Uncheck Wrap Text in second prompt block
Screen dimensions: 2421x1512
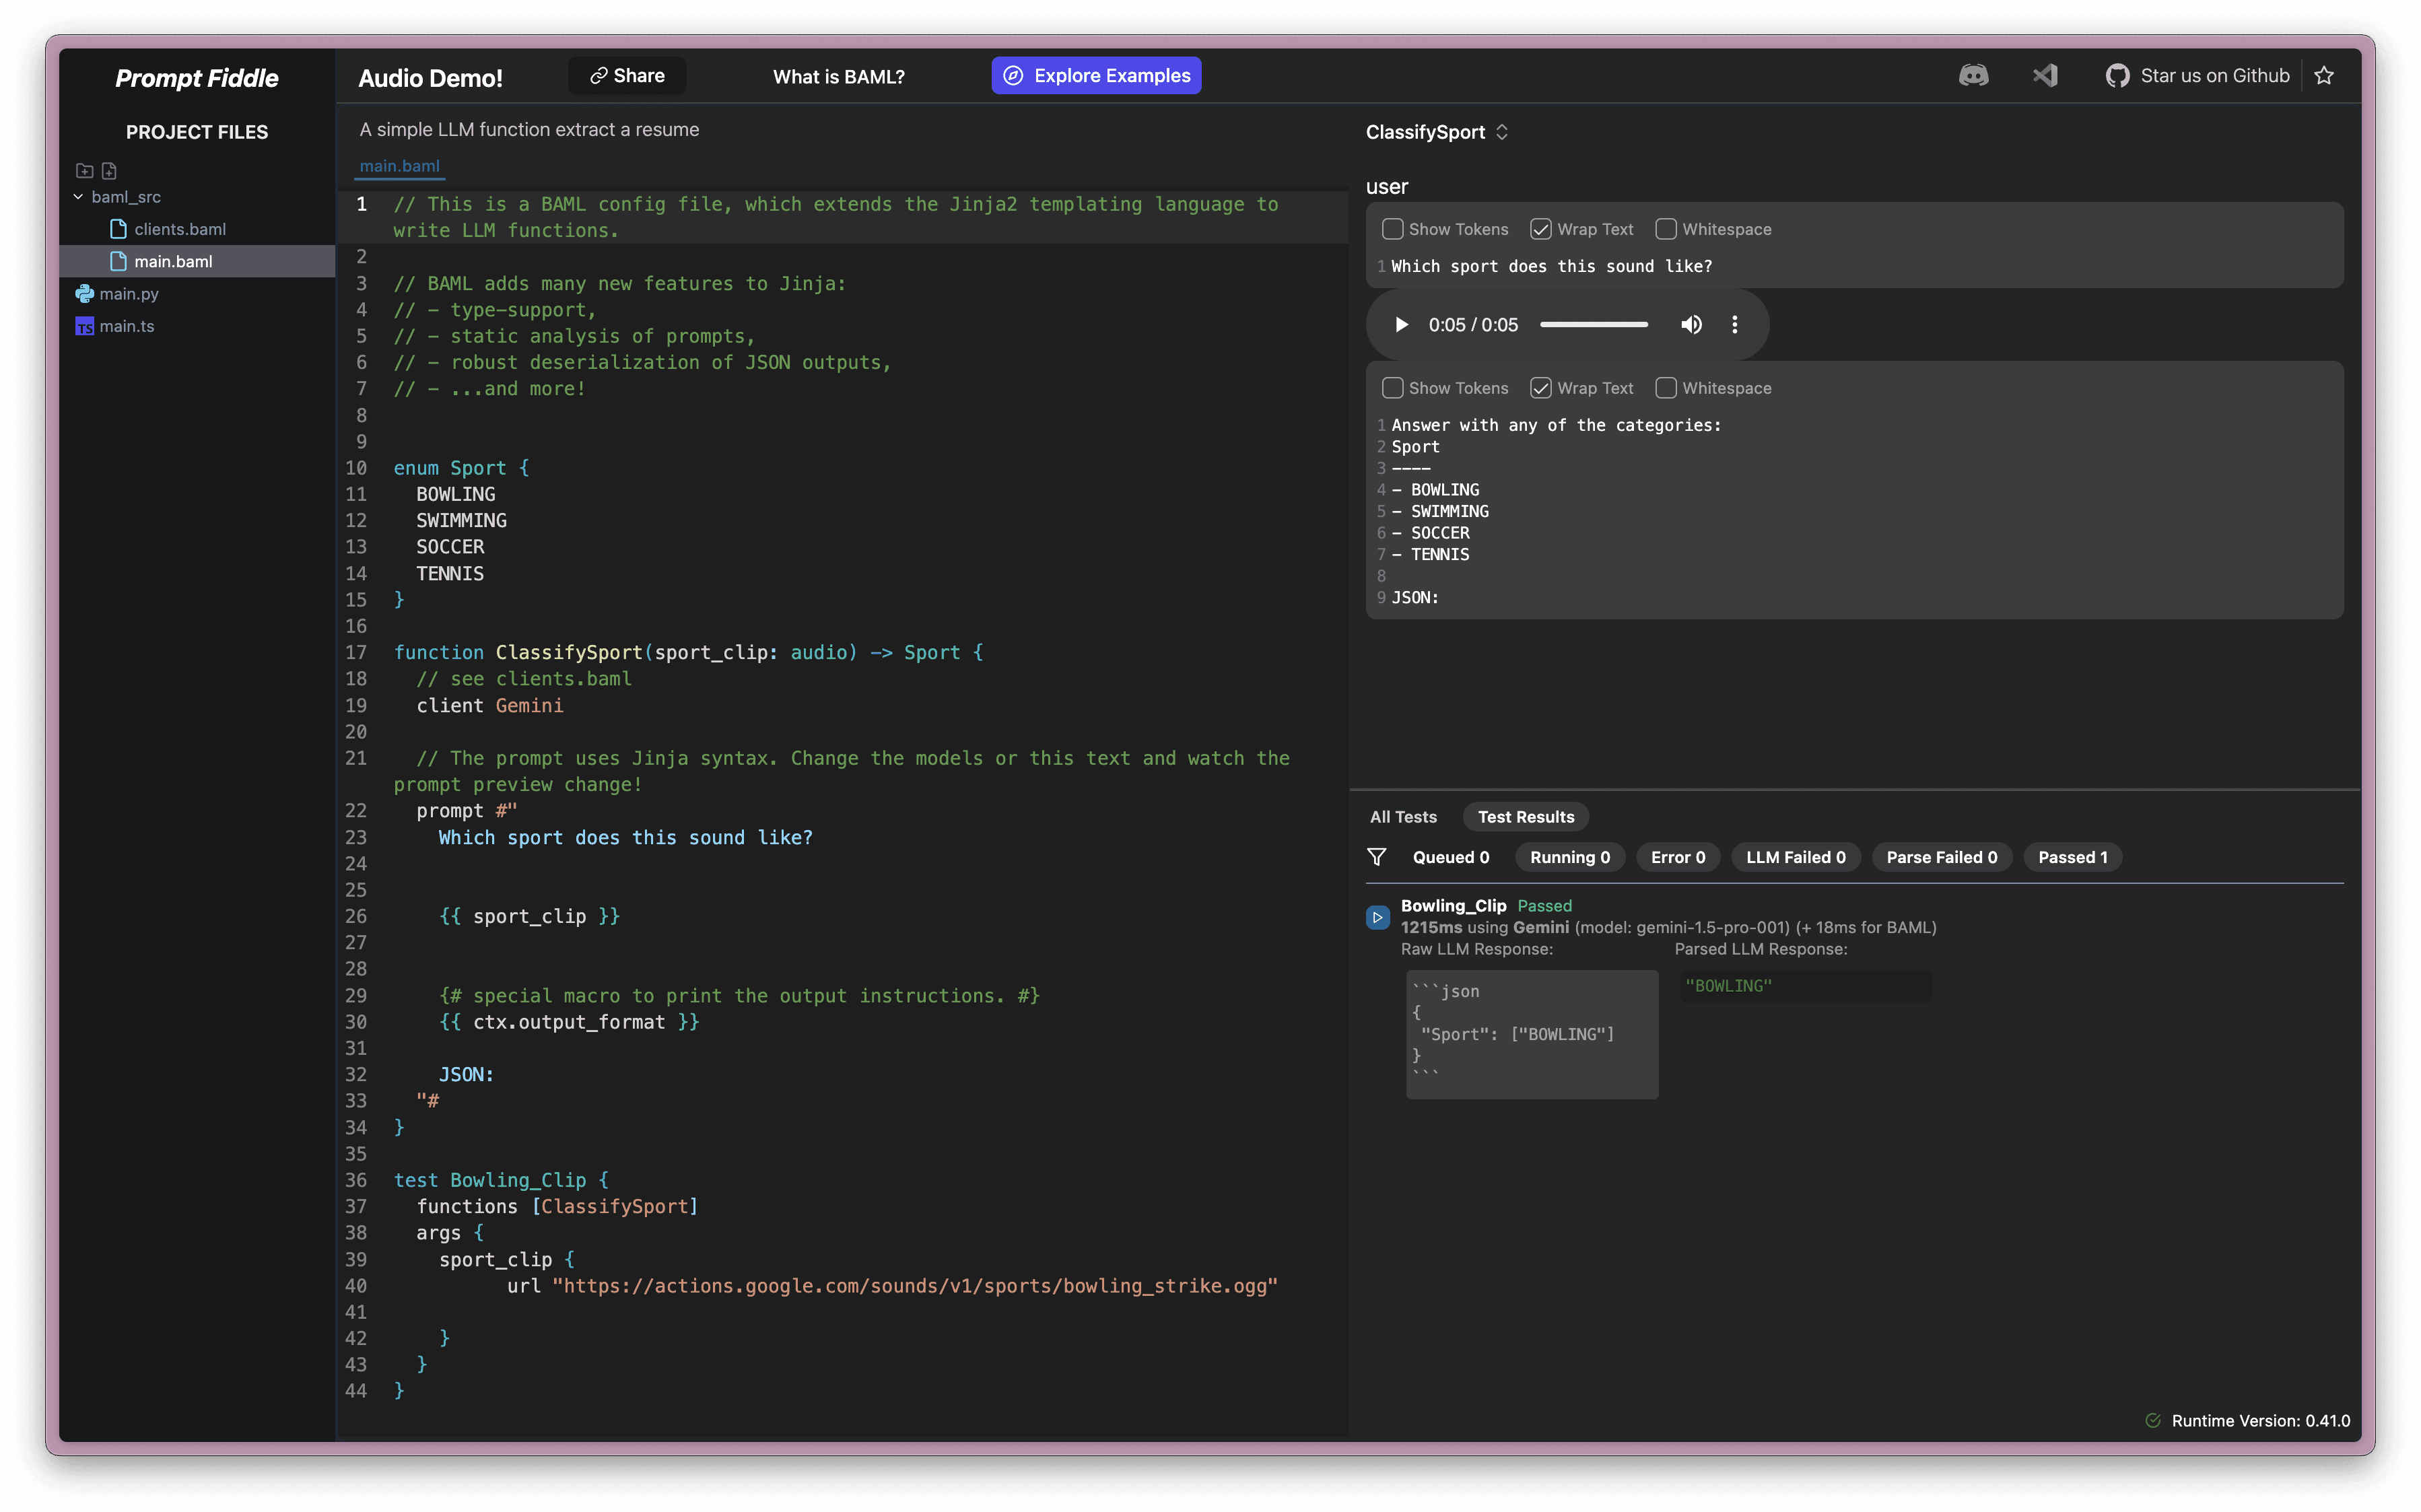pos(1541,388)
